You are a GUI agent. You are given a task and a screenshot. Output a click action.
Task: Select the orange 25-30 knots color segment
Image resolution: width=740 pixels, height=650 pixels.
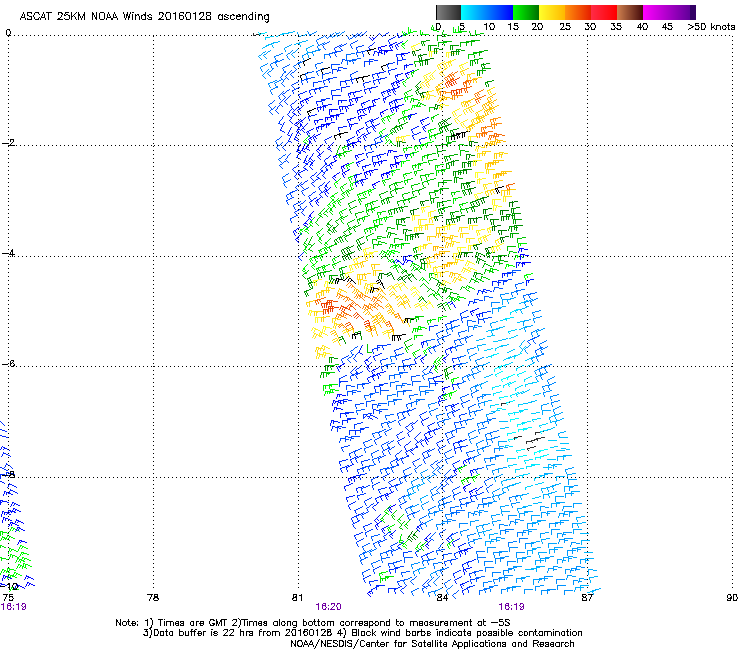point(578,12)
